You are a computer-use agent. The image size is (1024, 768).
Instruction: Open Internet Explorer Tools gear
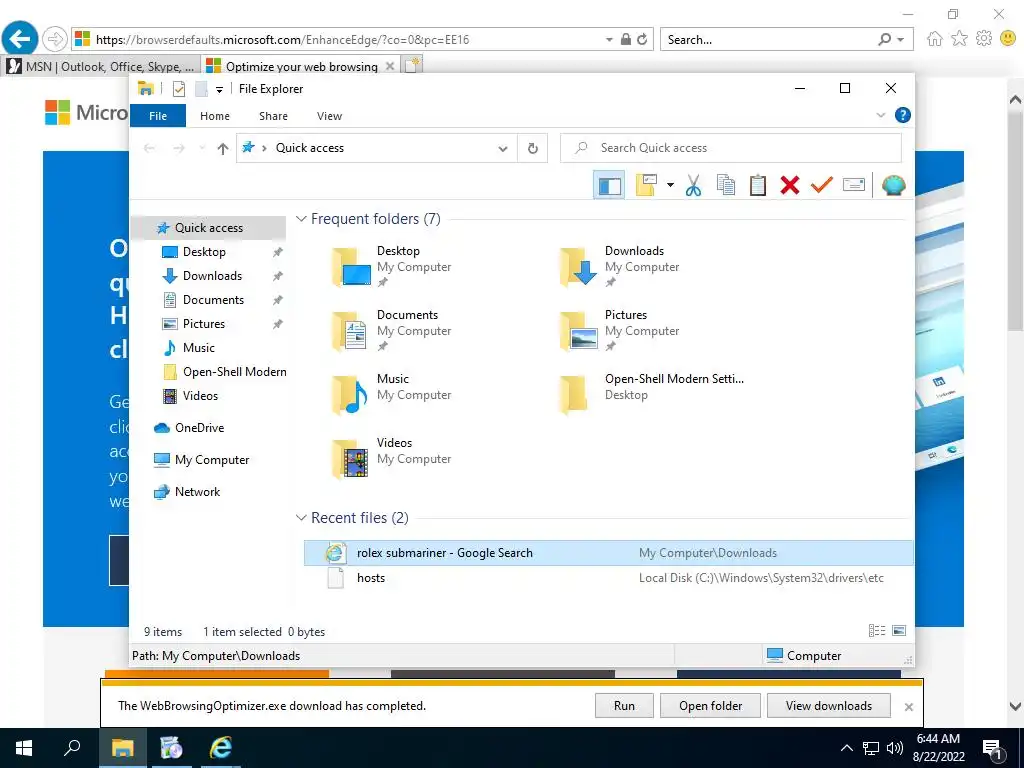pyautogui.click(x=984, y=39)
